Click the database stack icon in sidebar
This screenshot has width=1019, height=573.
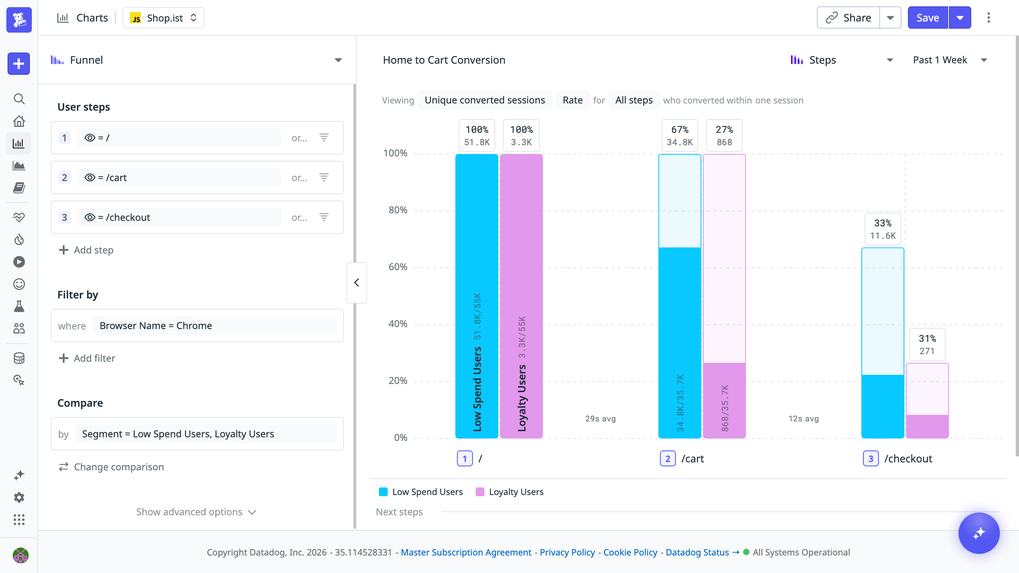point(19,358)
